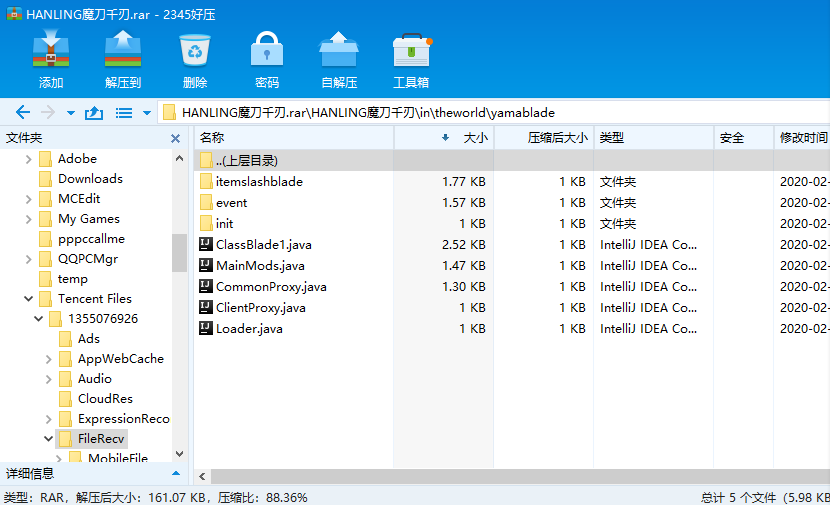The width and height of the screenshot is (830, 505).
Task: Click the list view mode icon
Action: click(124, 113)
